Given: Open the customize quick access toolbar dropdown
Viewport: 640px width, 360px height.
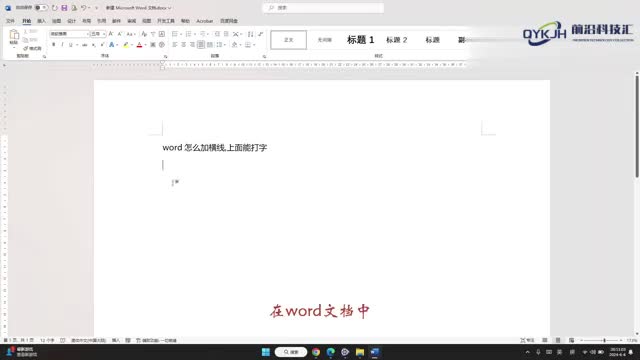Looking at the screenshot, I should tap(97, 8).
